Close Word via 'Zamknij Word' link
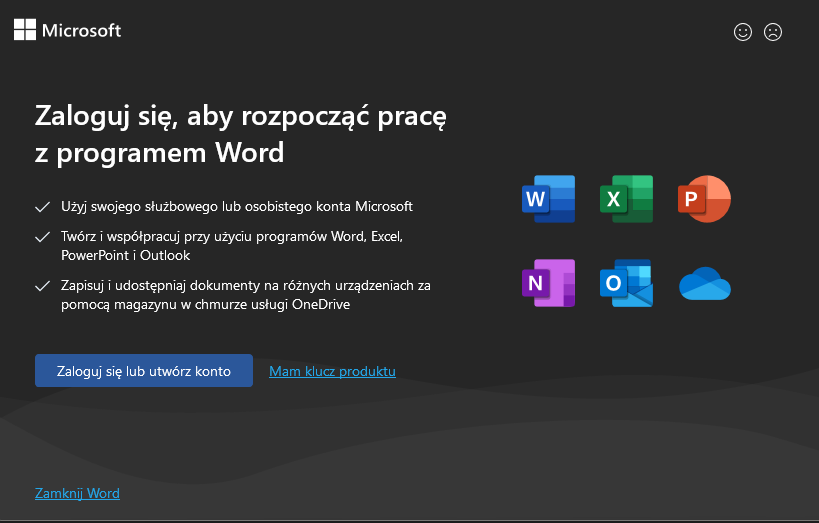This screenshot has height=523, width=819. pyautogui.click(x=77, y=493)
